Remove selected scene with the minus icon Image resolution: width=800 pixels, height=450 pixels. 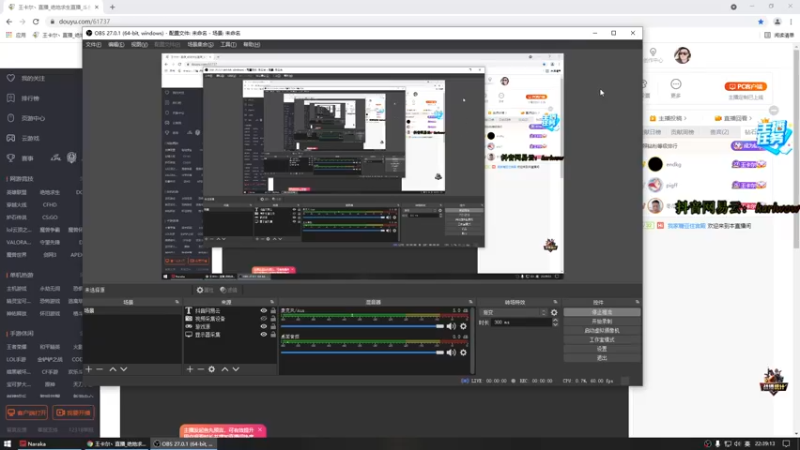pos(99,369)
